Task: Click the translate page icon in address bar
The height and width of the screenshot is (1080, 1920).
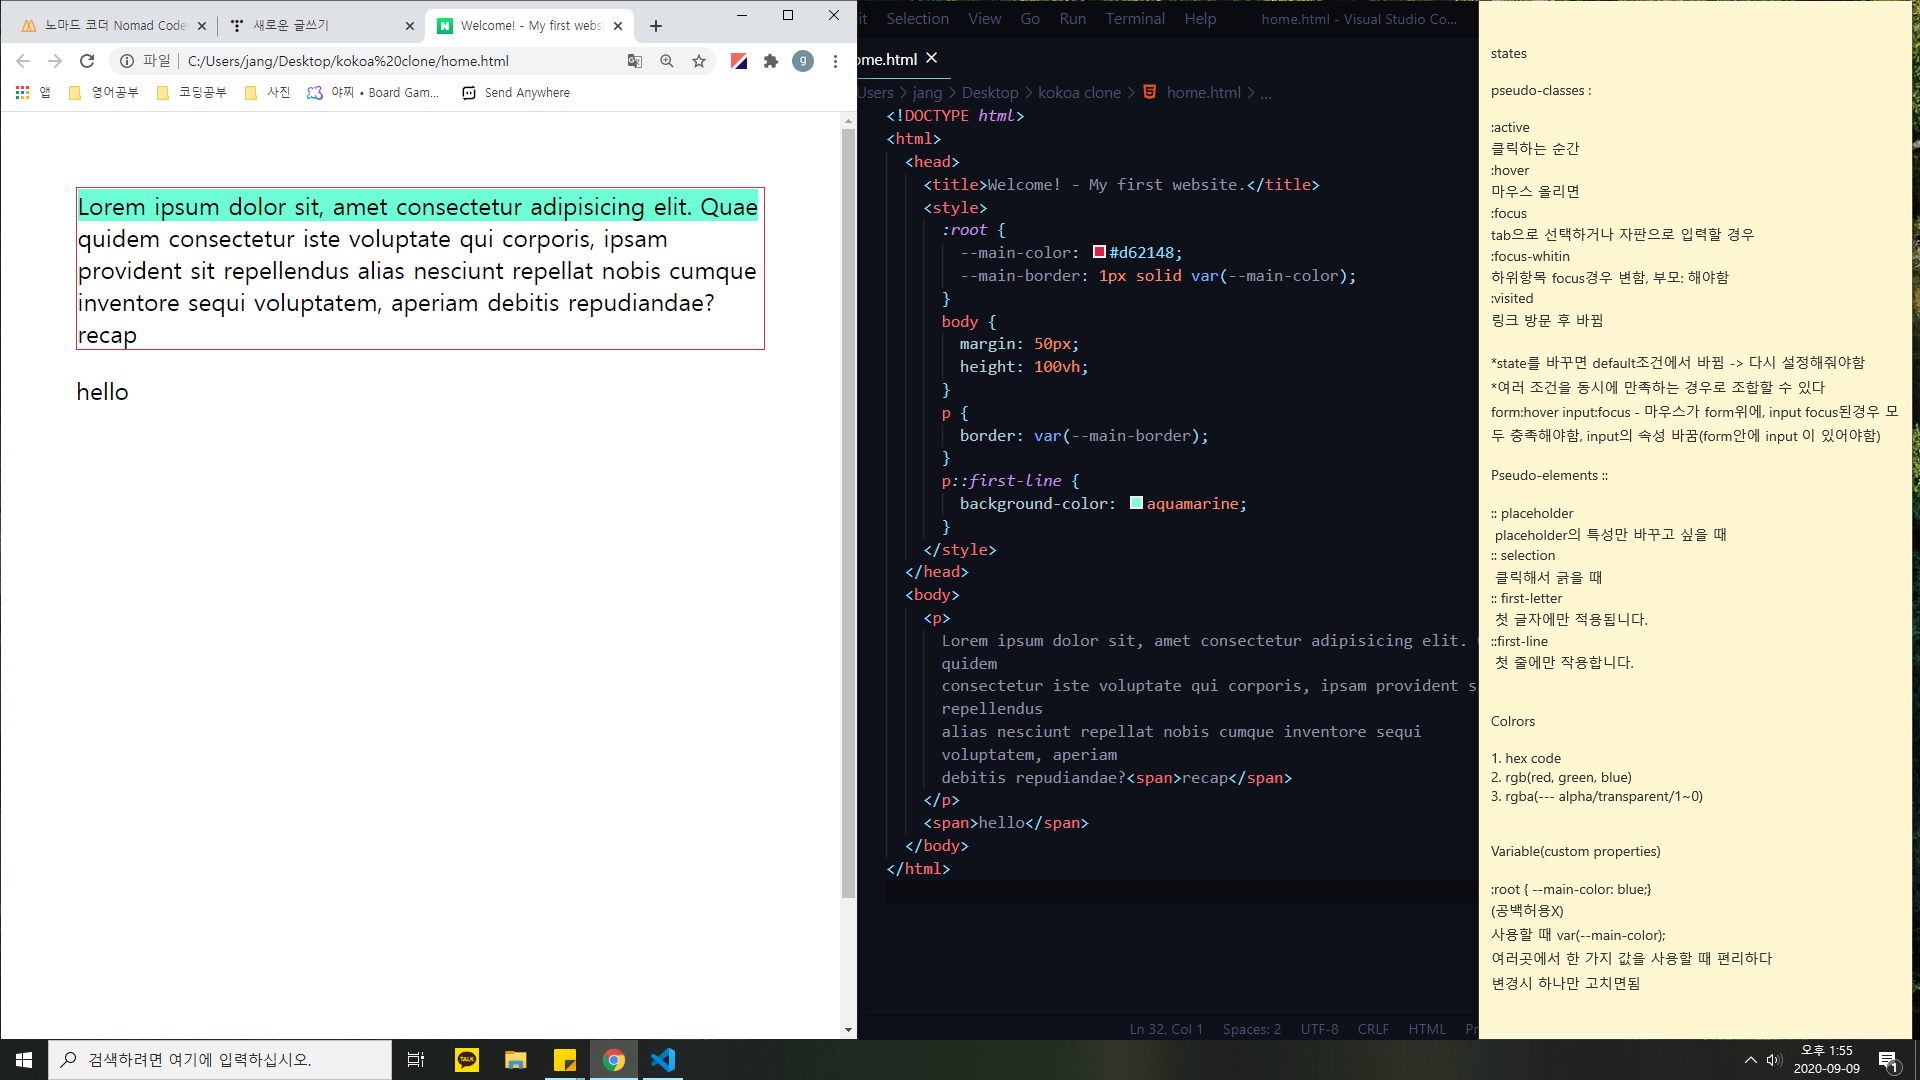Action: pos(635,61)
